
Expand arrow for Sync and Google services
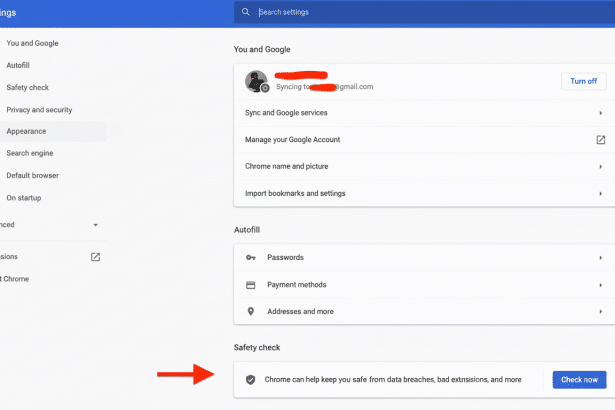coord(600,113)
